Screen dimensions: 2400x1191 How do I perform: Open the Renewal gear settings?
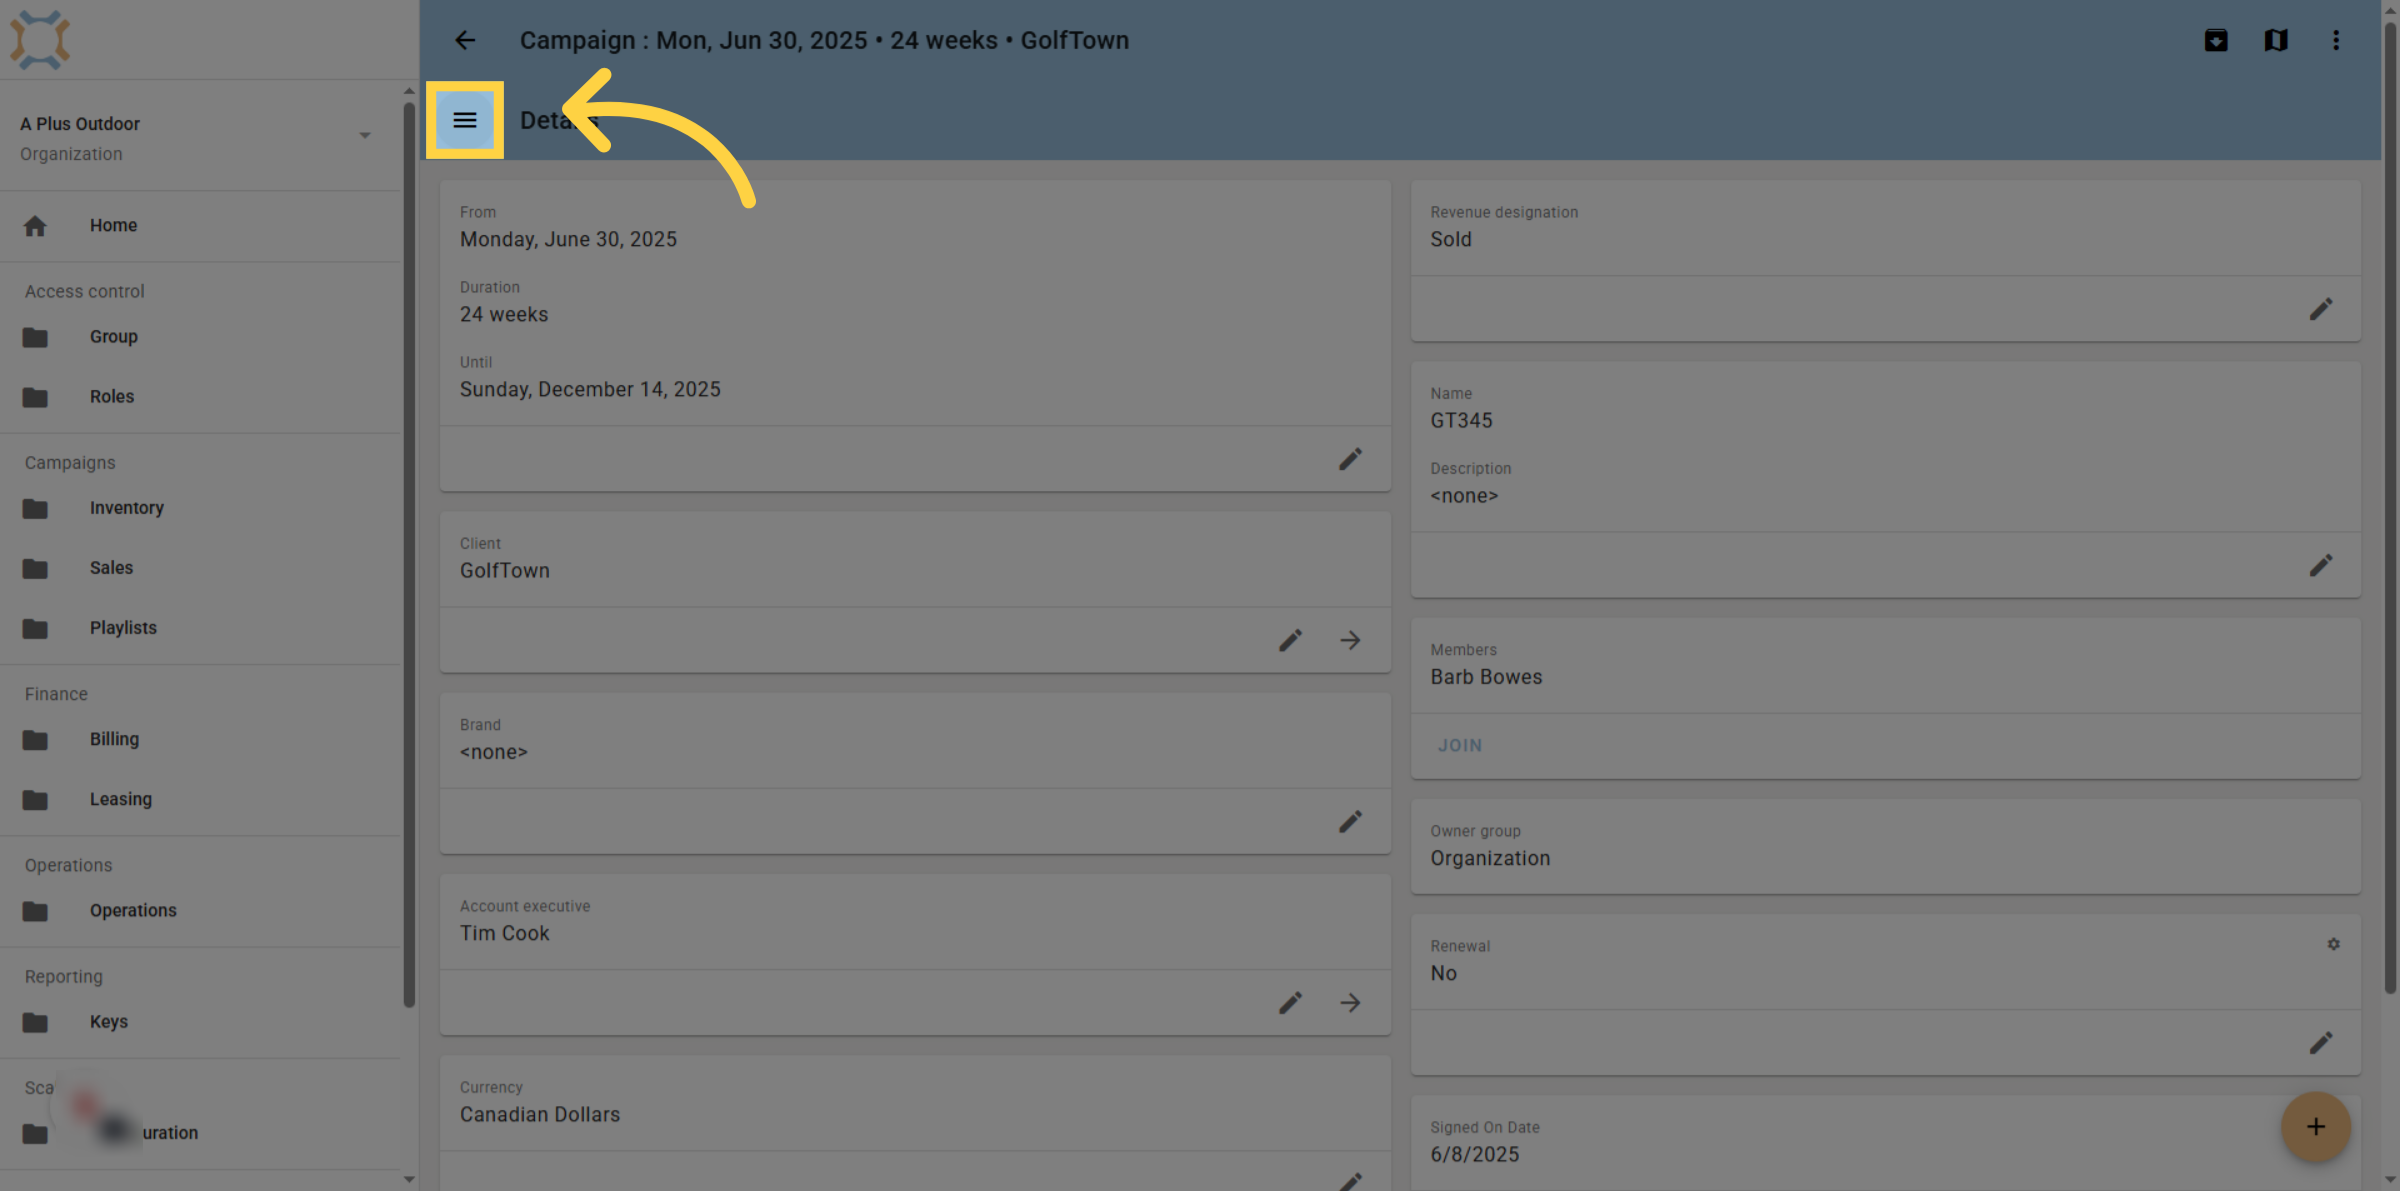pyautogui.click(x=2333, y=944)
